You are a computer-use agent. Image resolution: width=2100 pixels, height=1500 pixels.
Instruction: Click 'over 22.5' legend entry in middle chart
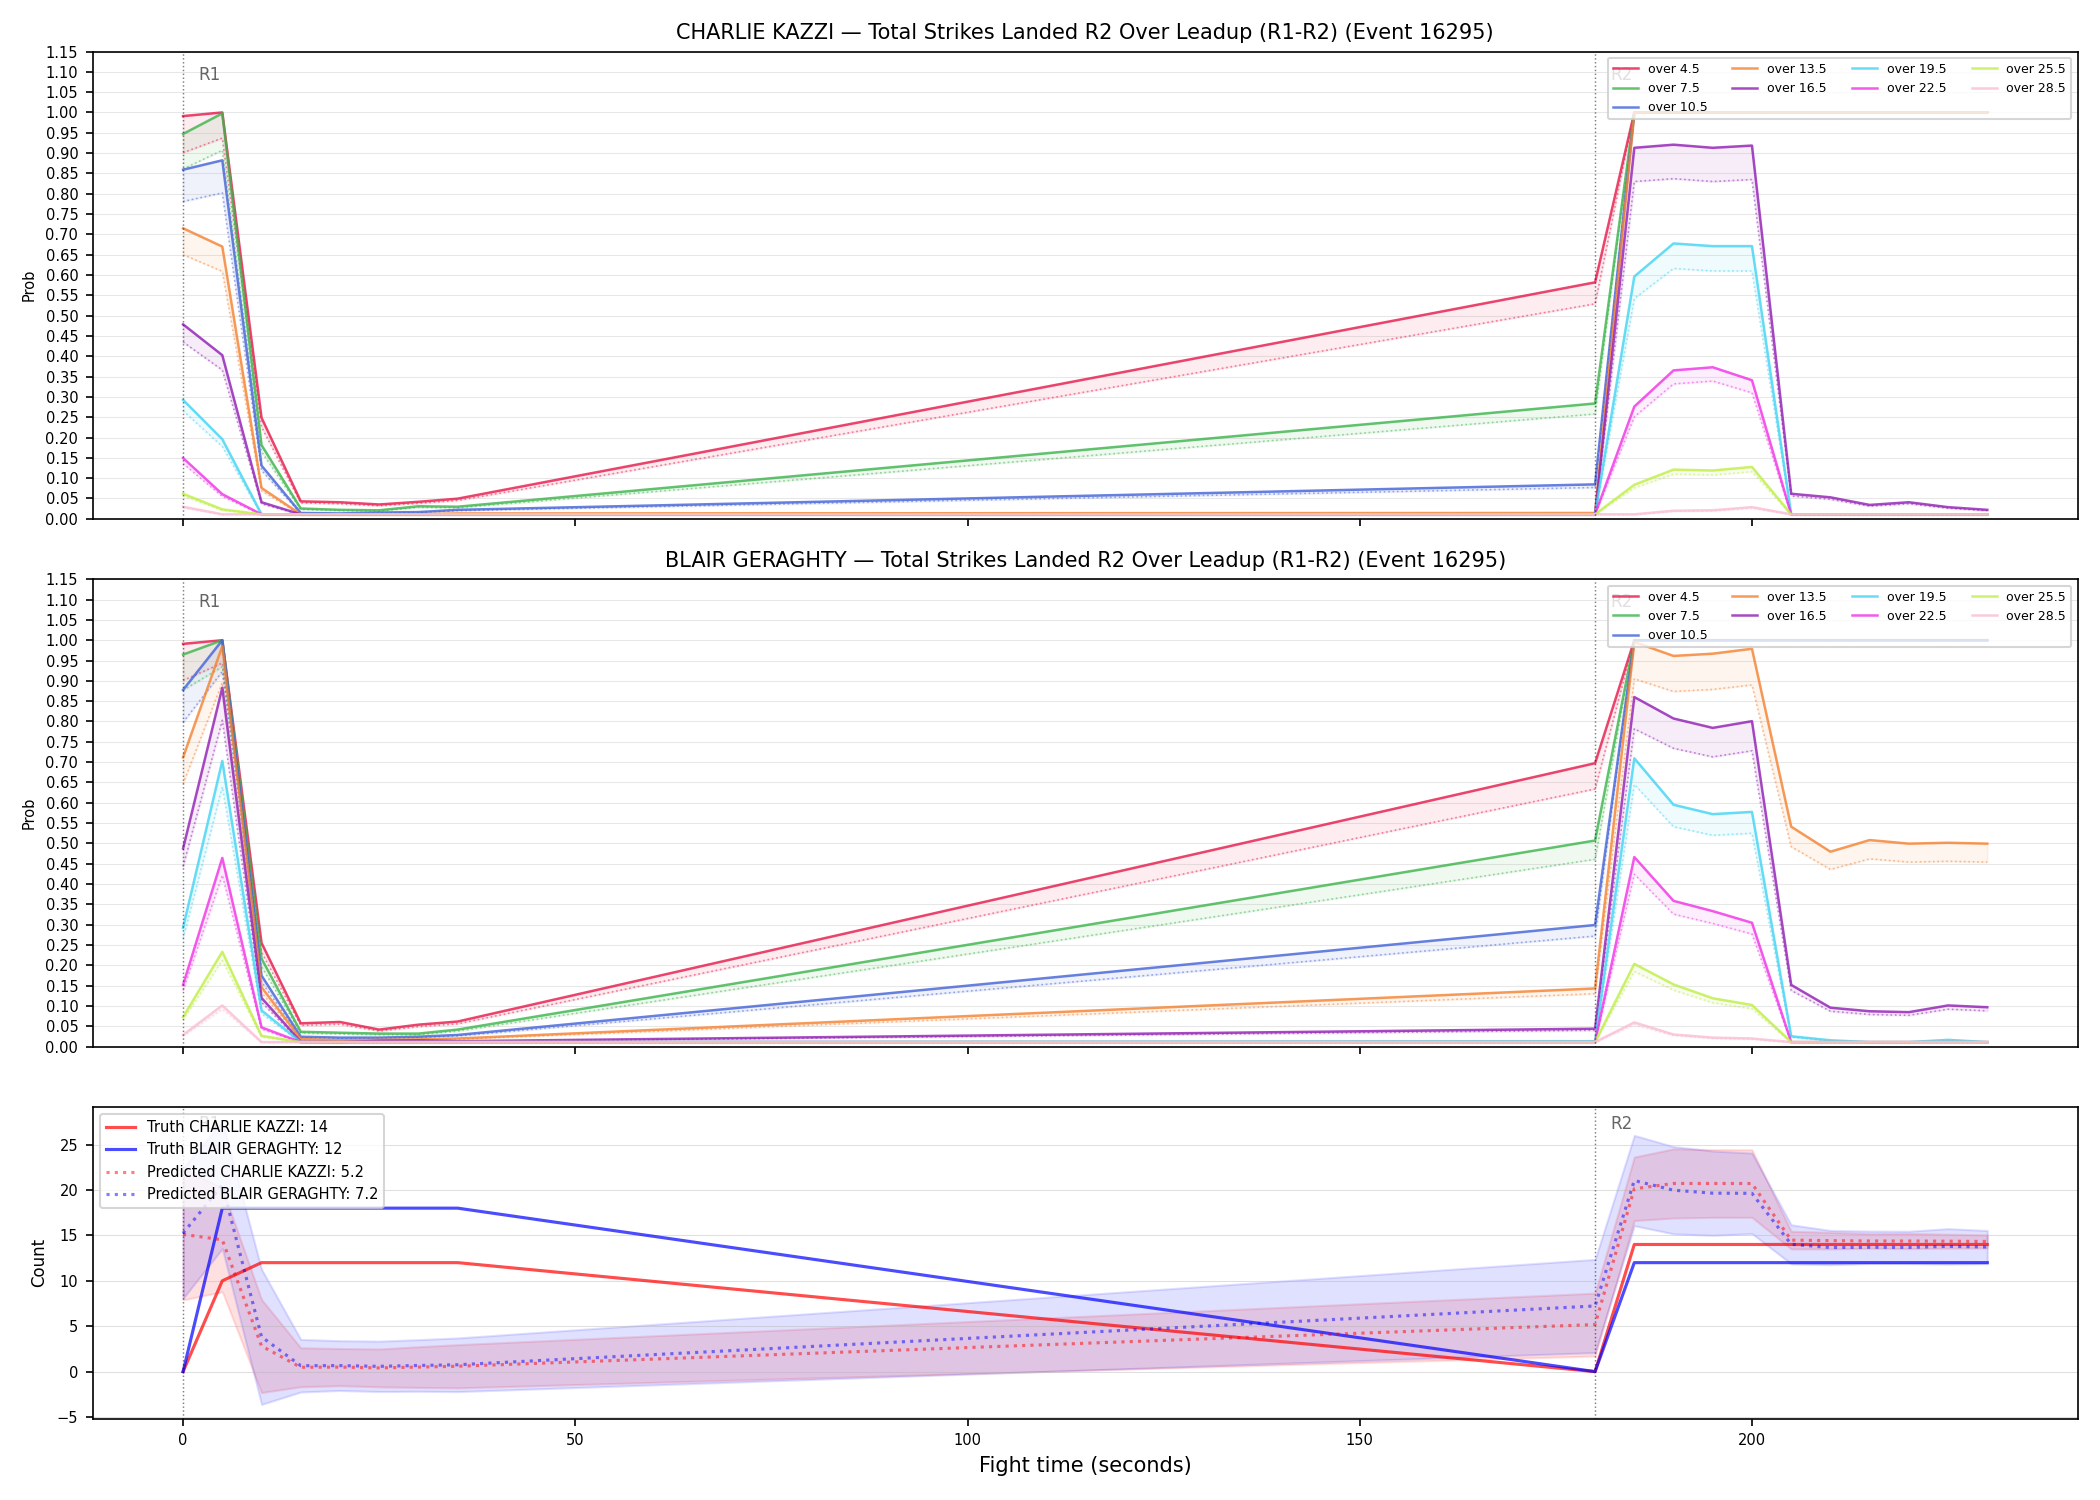click(x=1899, y=616)
